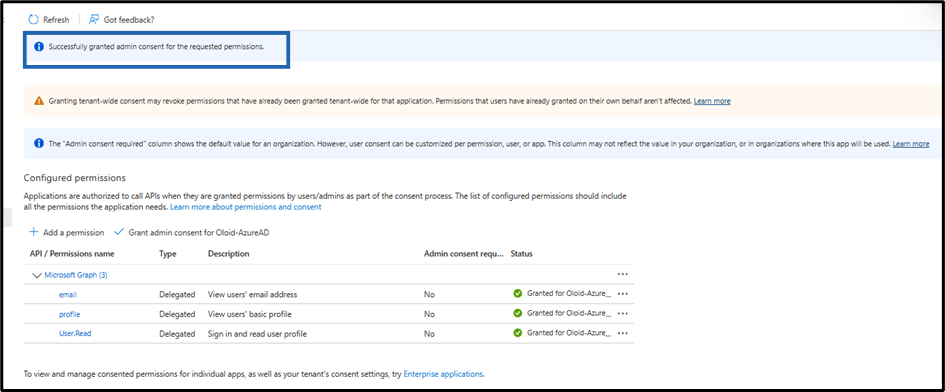Click Delegated type in profile row
The height and width of the screenshot is (392, 945).
[177, 314]
